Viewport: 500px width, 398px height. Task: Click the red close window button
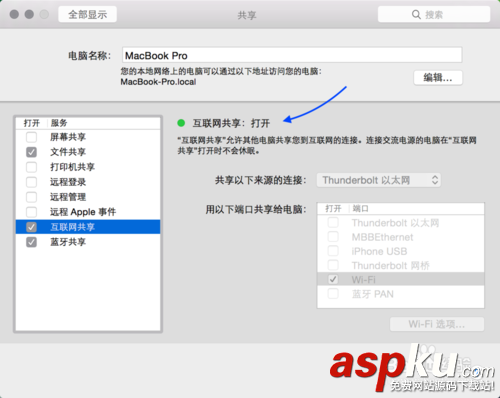[14, 14]
